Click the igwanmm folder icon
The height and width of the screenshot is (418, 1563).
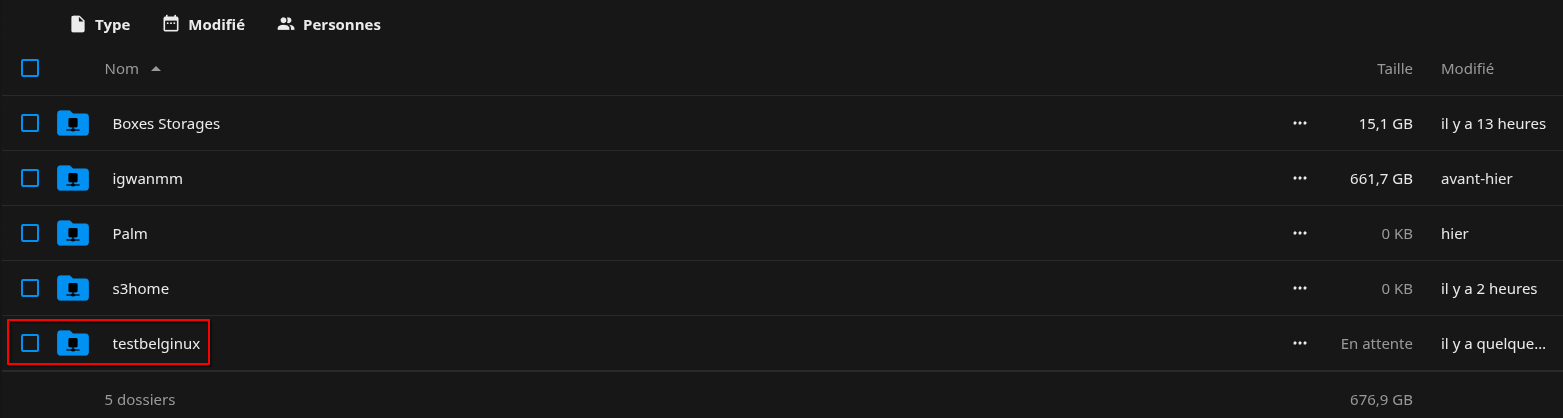(73, 178)
